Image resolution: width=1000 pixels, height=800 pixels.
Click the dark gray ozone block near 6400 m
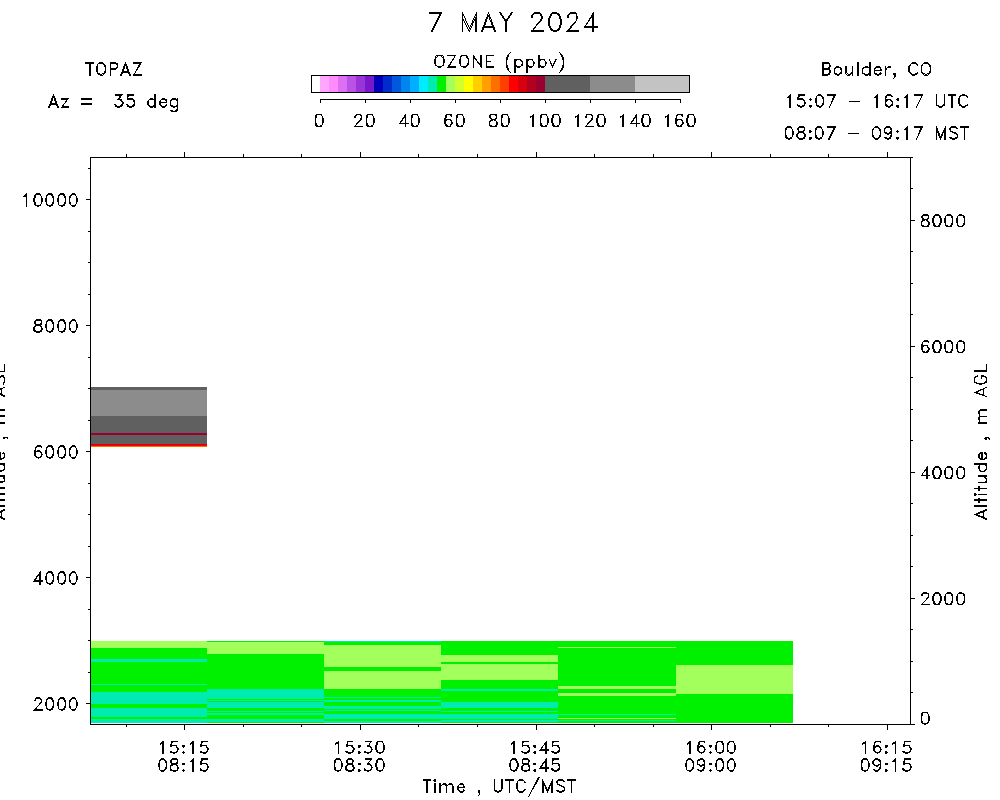coord(149,424)
